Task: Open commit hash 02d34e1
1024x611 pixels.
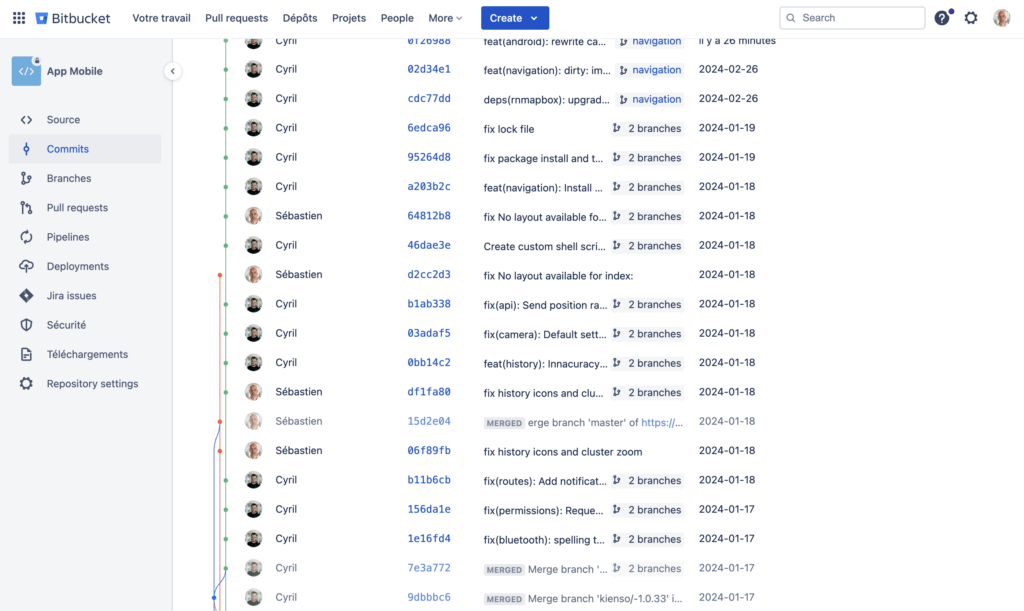Action: pyautogui.click(x=429, y=69)
